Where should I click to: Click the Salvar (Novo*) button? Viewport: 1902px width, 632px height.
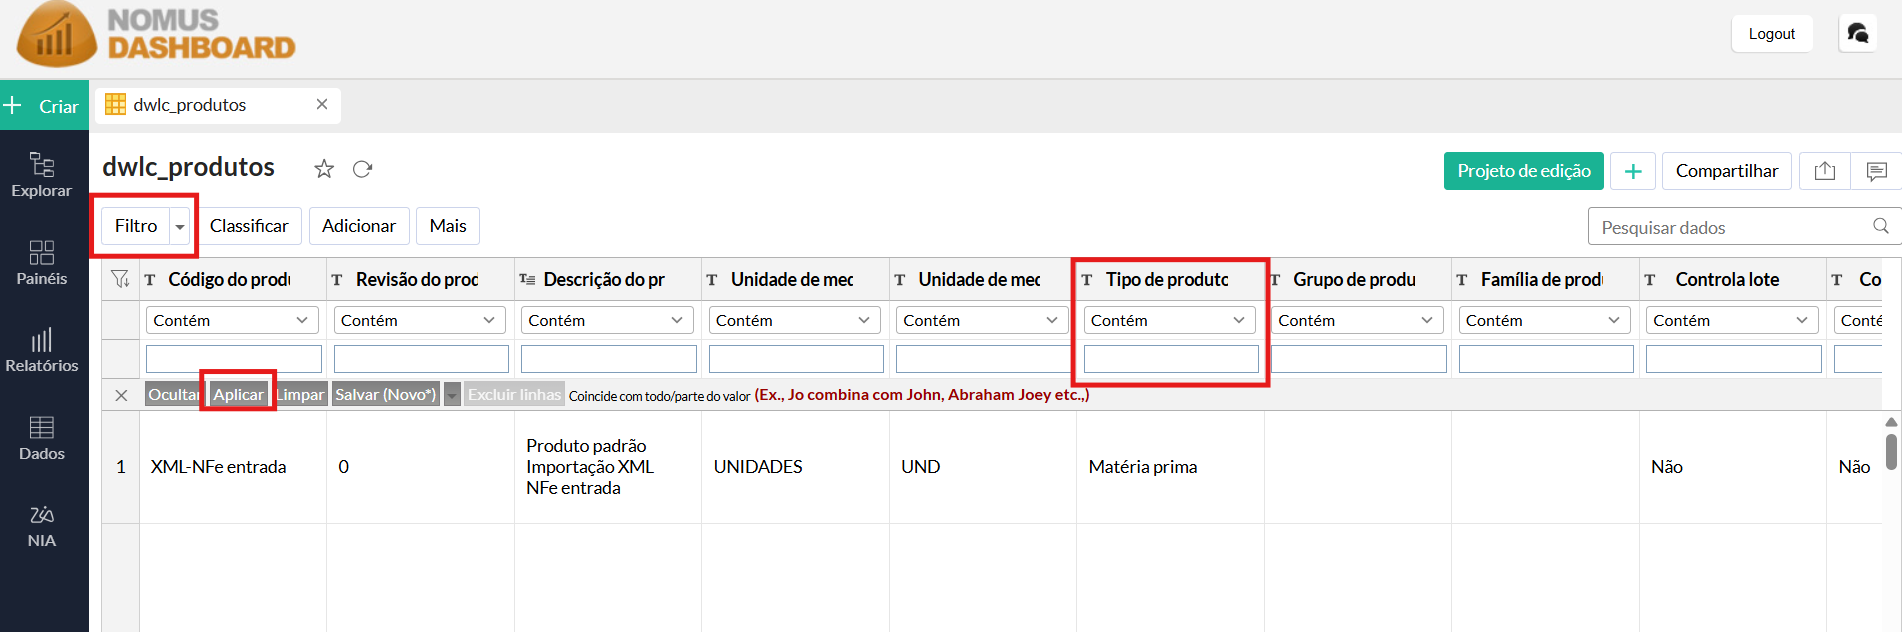pos(385,394)
